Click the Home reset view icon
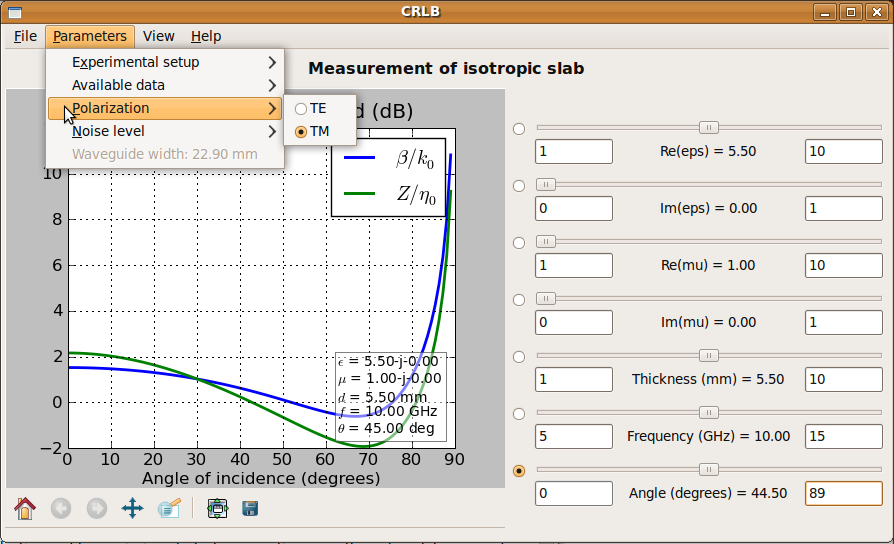Viewport: 894px width, 544px height. coord(25,508)
